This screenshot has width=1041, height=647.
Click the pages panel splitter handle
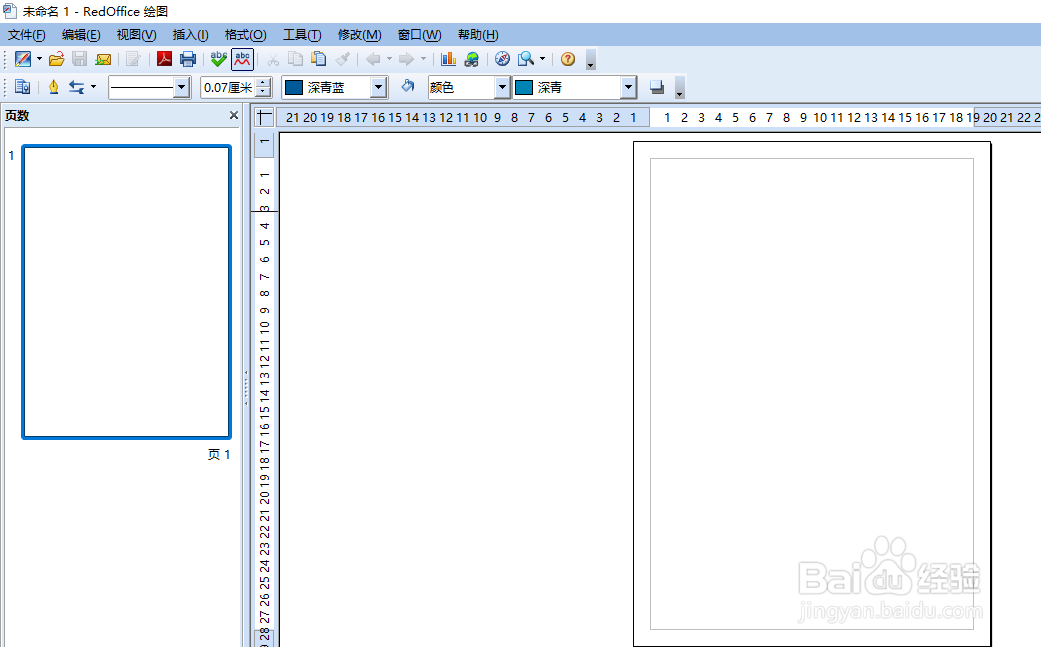click(x=246, y=388)
